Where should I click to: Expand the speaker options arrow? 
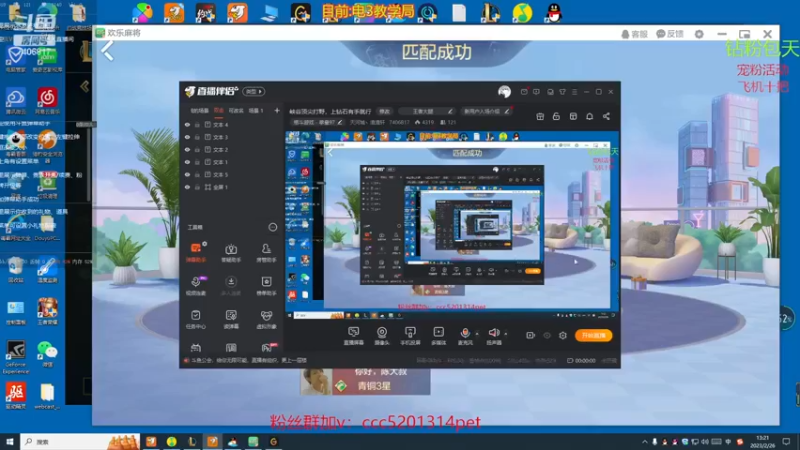coord(506,333)
